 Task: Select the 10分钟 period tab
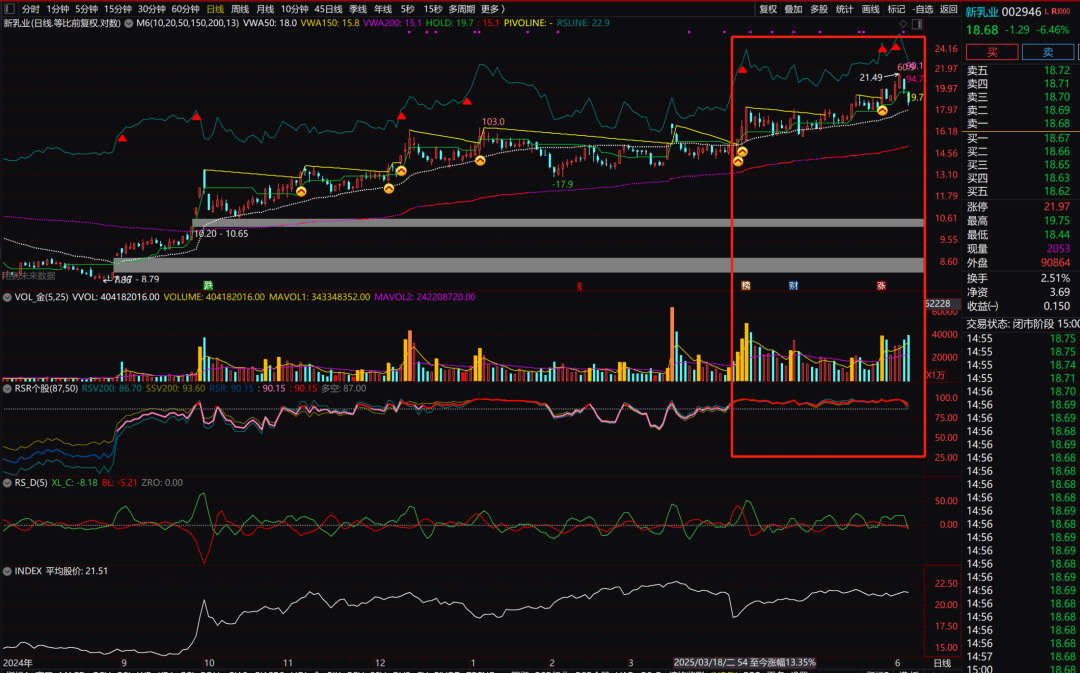tap(294, 9)
